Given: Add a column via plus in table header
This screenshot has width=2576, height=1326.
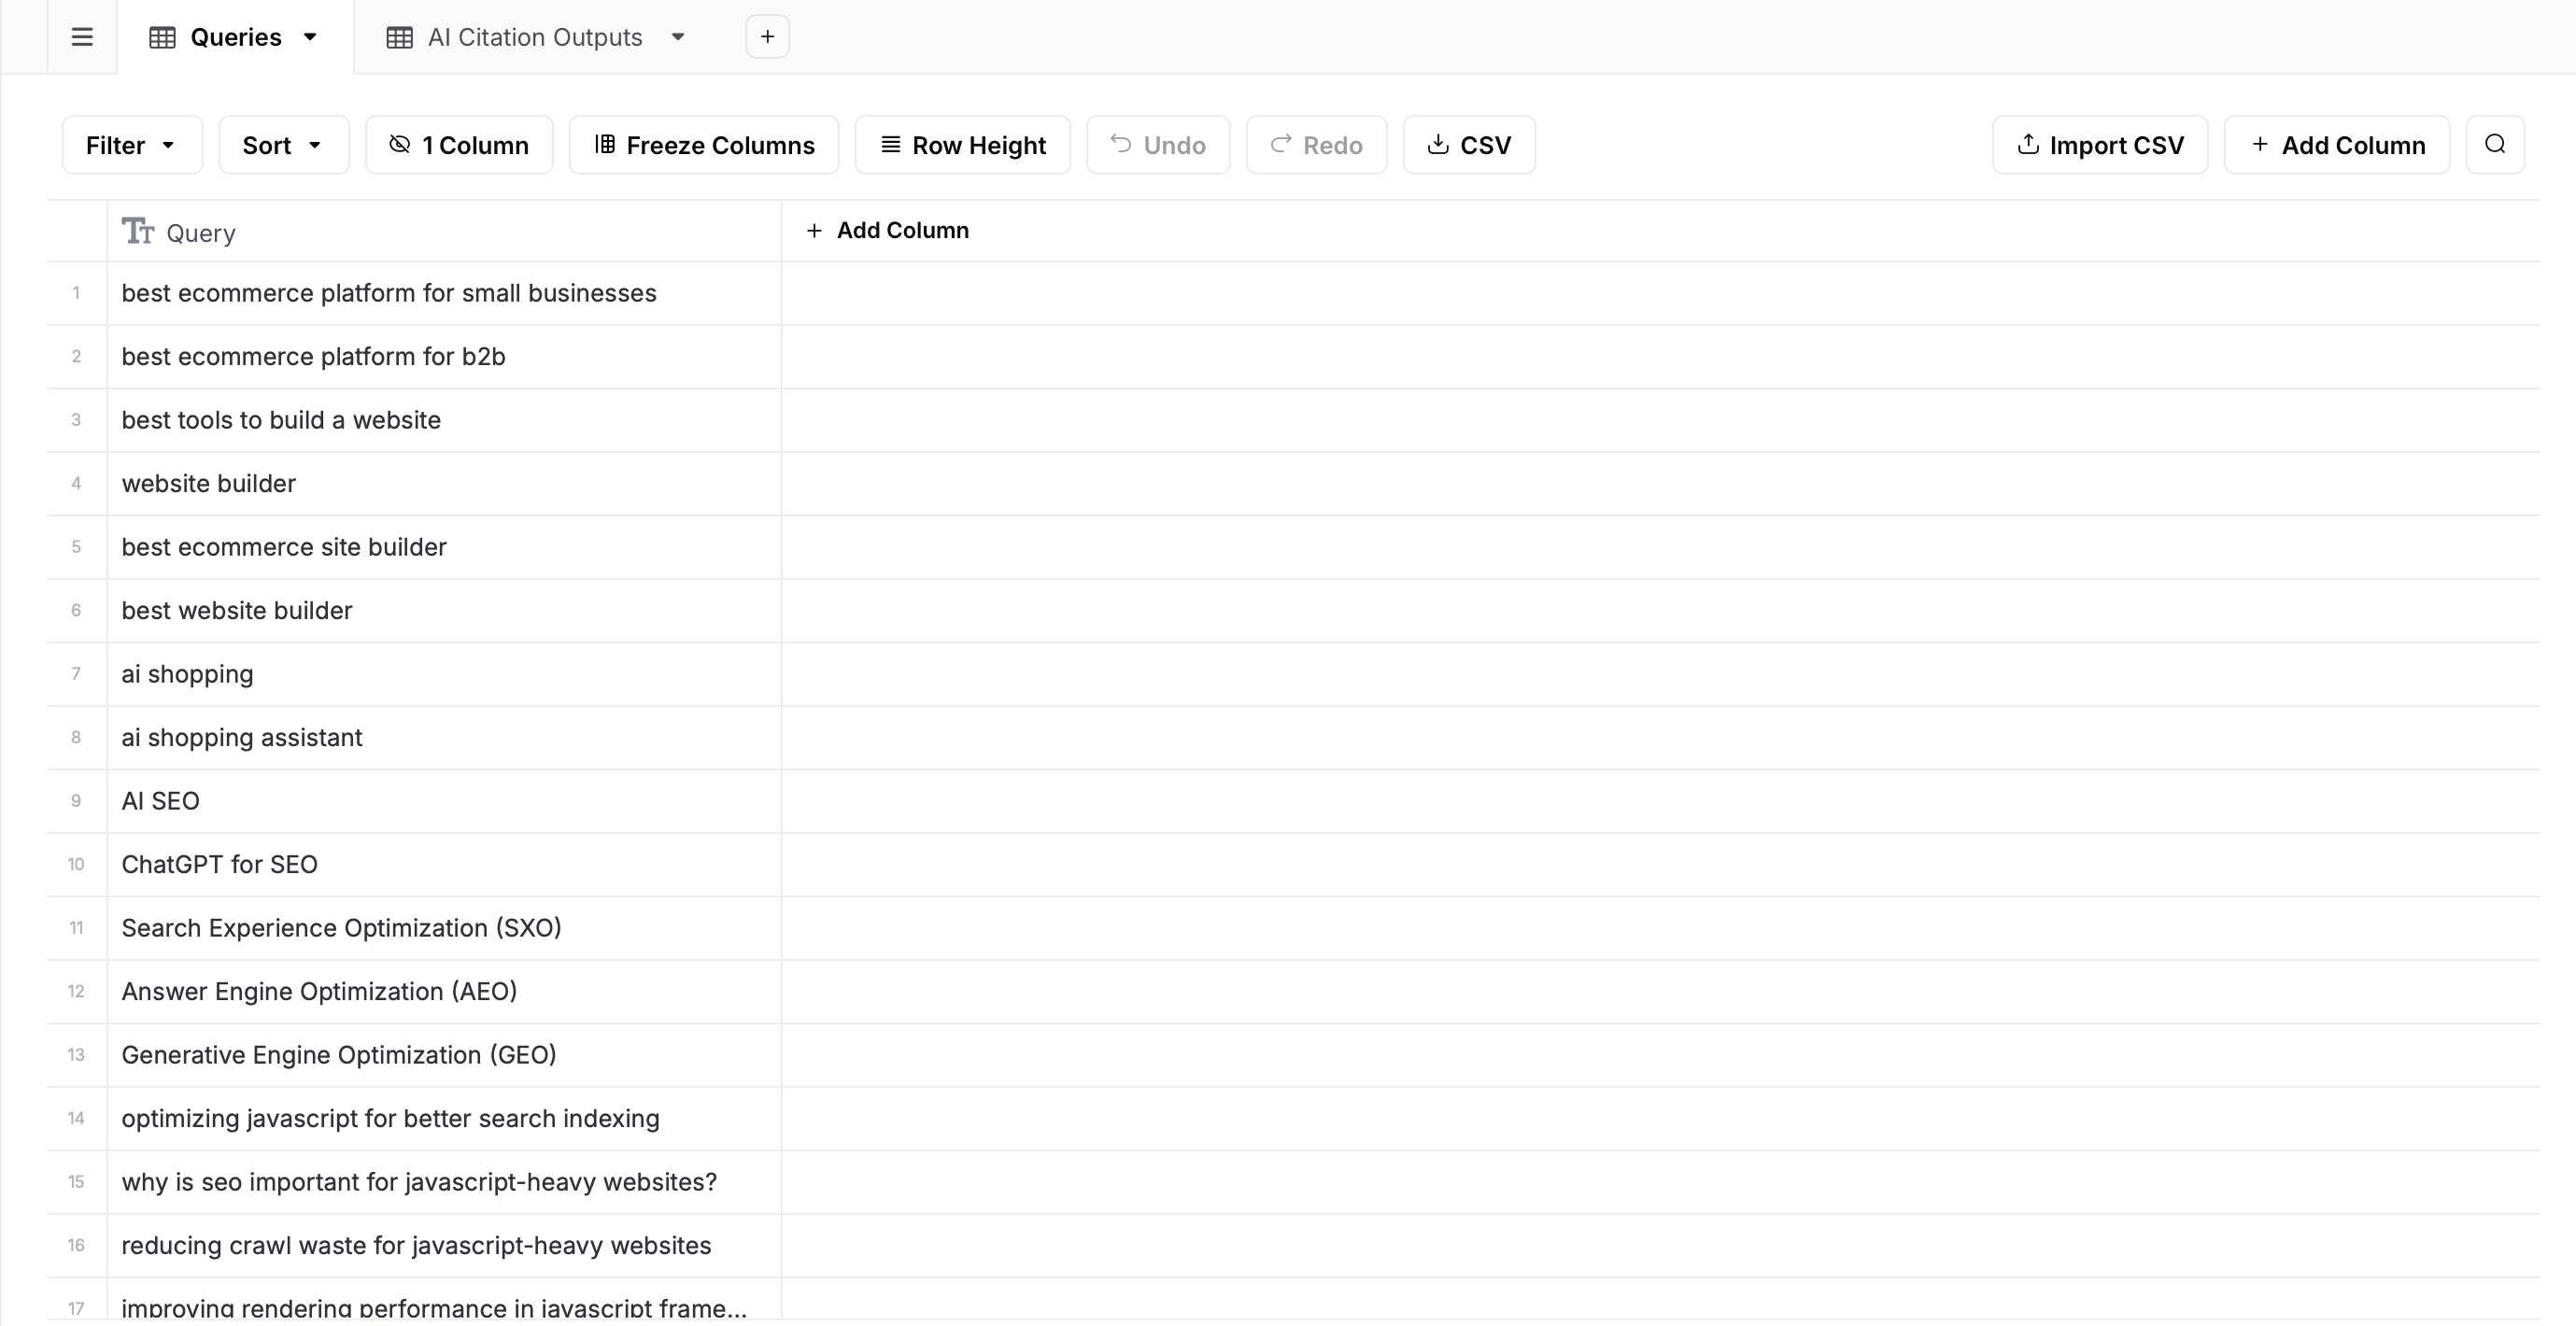Looking at the screenshot, I should point(888,230).
